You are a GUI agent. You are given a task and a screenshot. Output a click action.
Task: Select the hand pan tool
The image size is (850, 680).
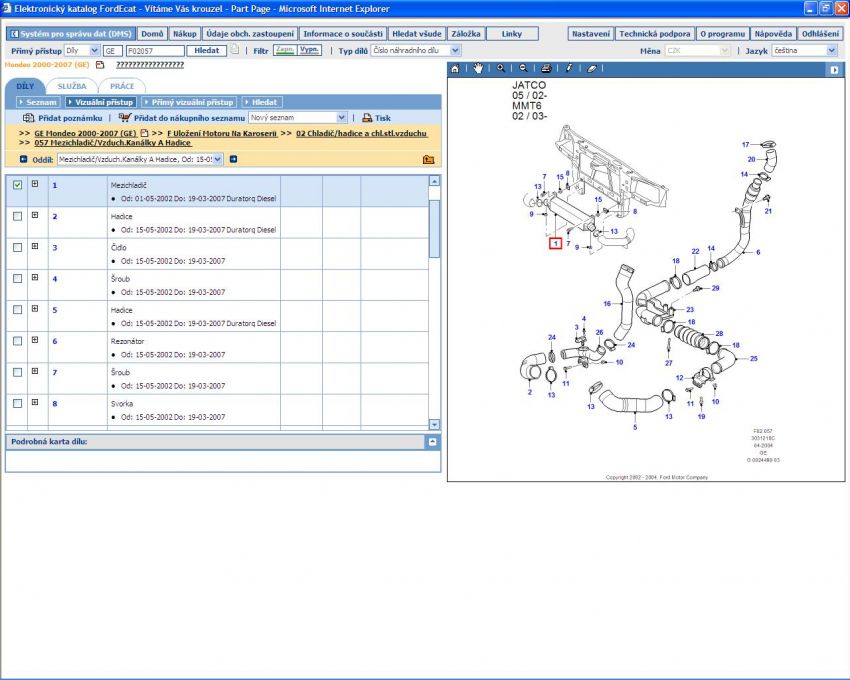click(x=478, y=68)
